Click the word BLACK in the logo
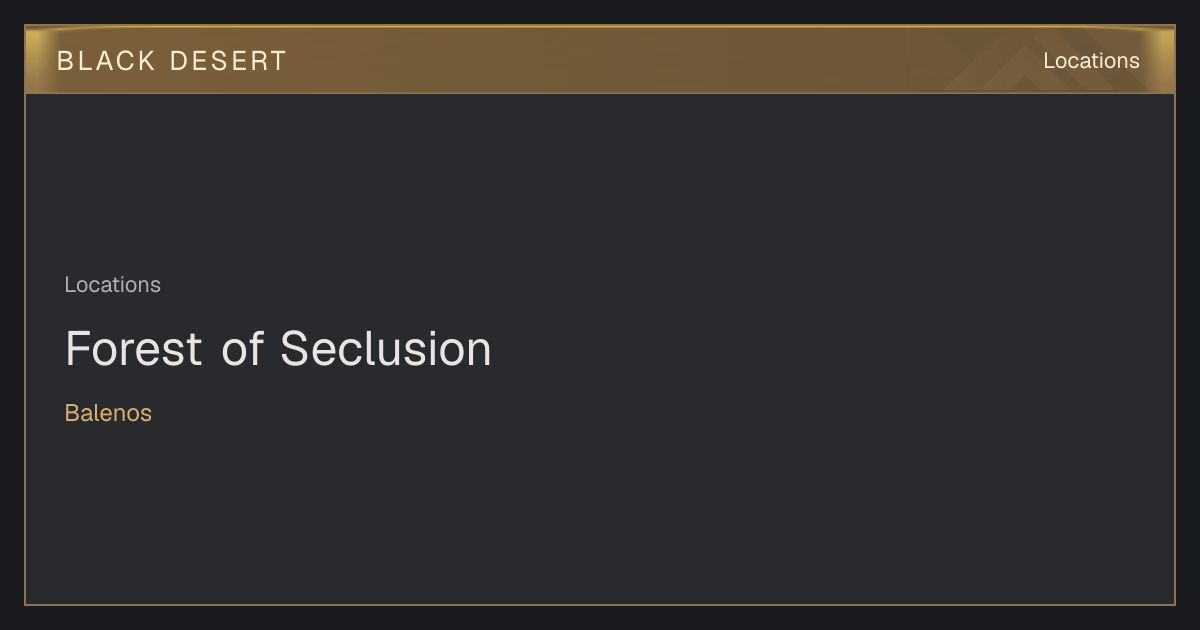This screenshot has width=1200, height=630. coord(106,61)
